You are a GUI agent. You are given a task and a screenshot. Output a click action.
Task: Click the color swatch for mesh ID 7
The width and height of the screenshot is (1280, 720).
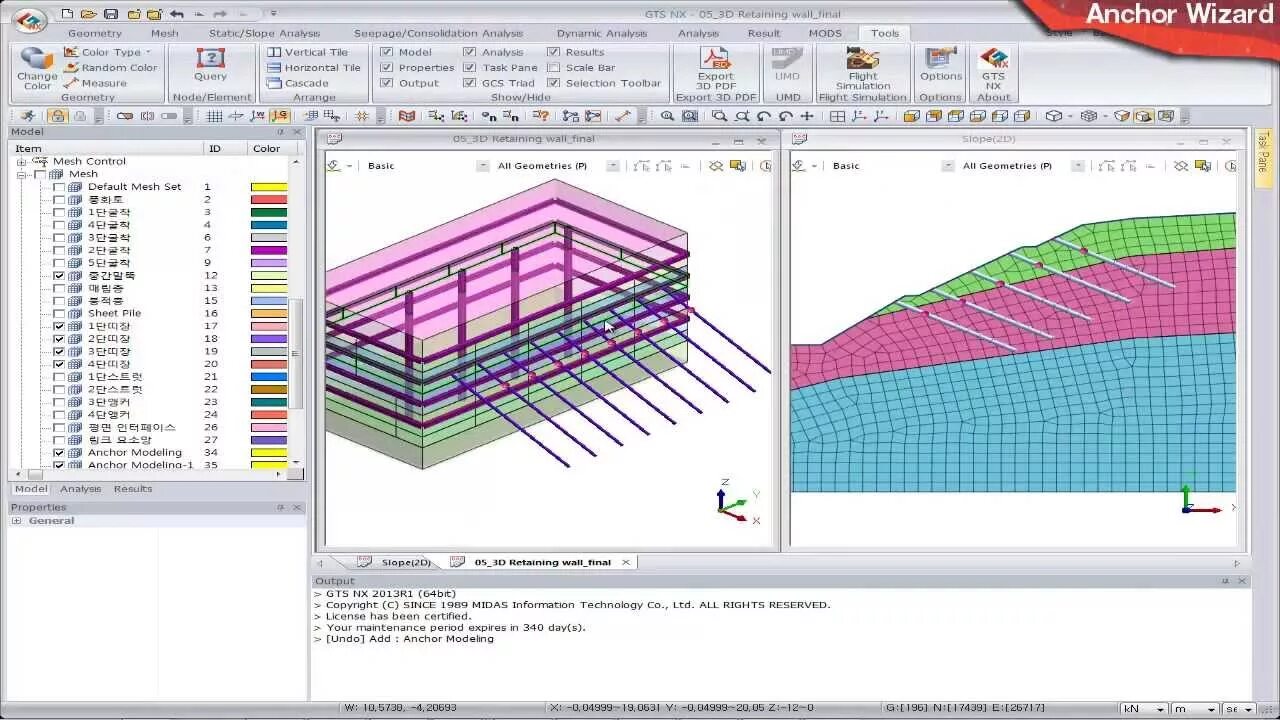pos(269,250)
